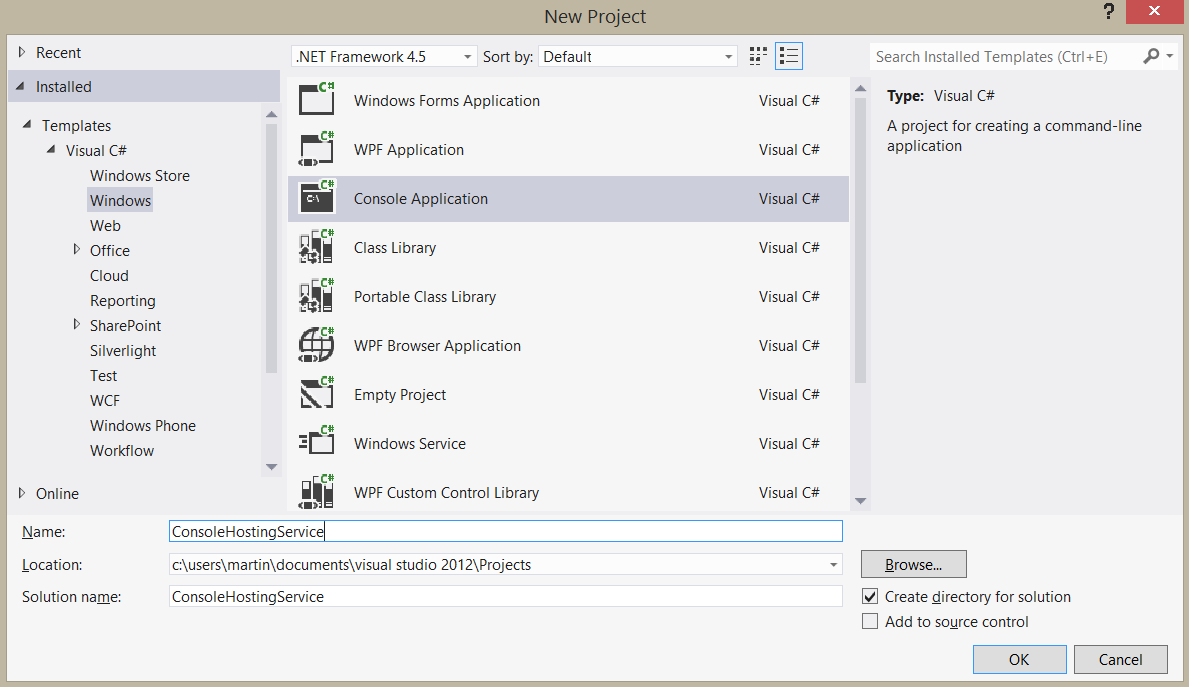Image resolution: width=1189 pixels, height=687 pixels.
Task: Open search options dropdown arrow
Action: click(x=1170, y=56)
